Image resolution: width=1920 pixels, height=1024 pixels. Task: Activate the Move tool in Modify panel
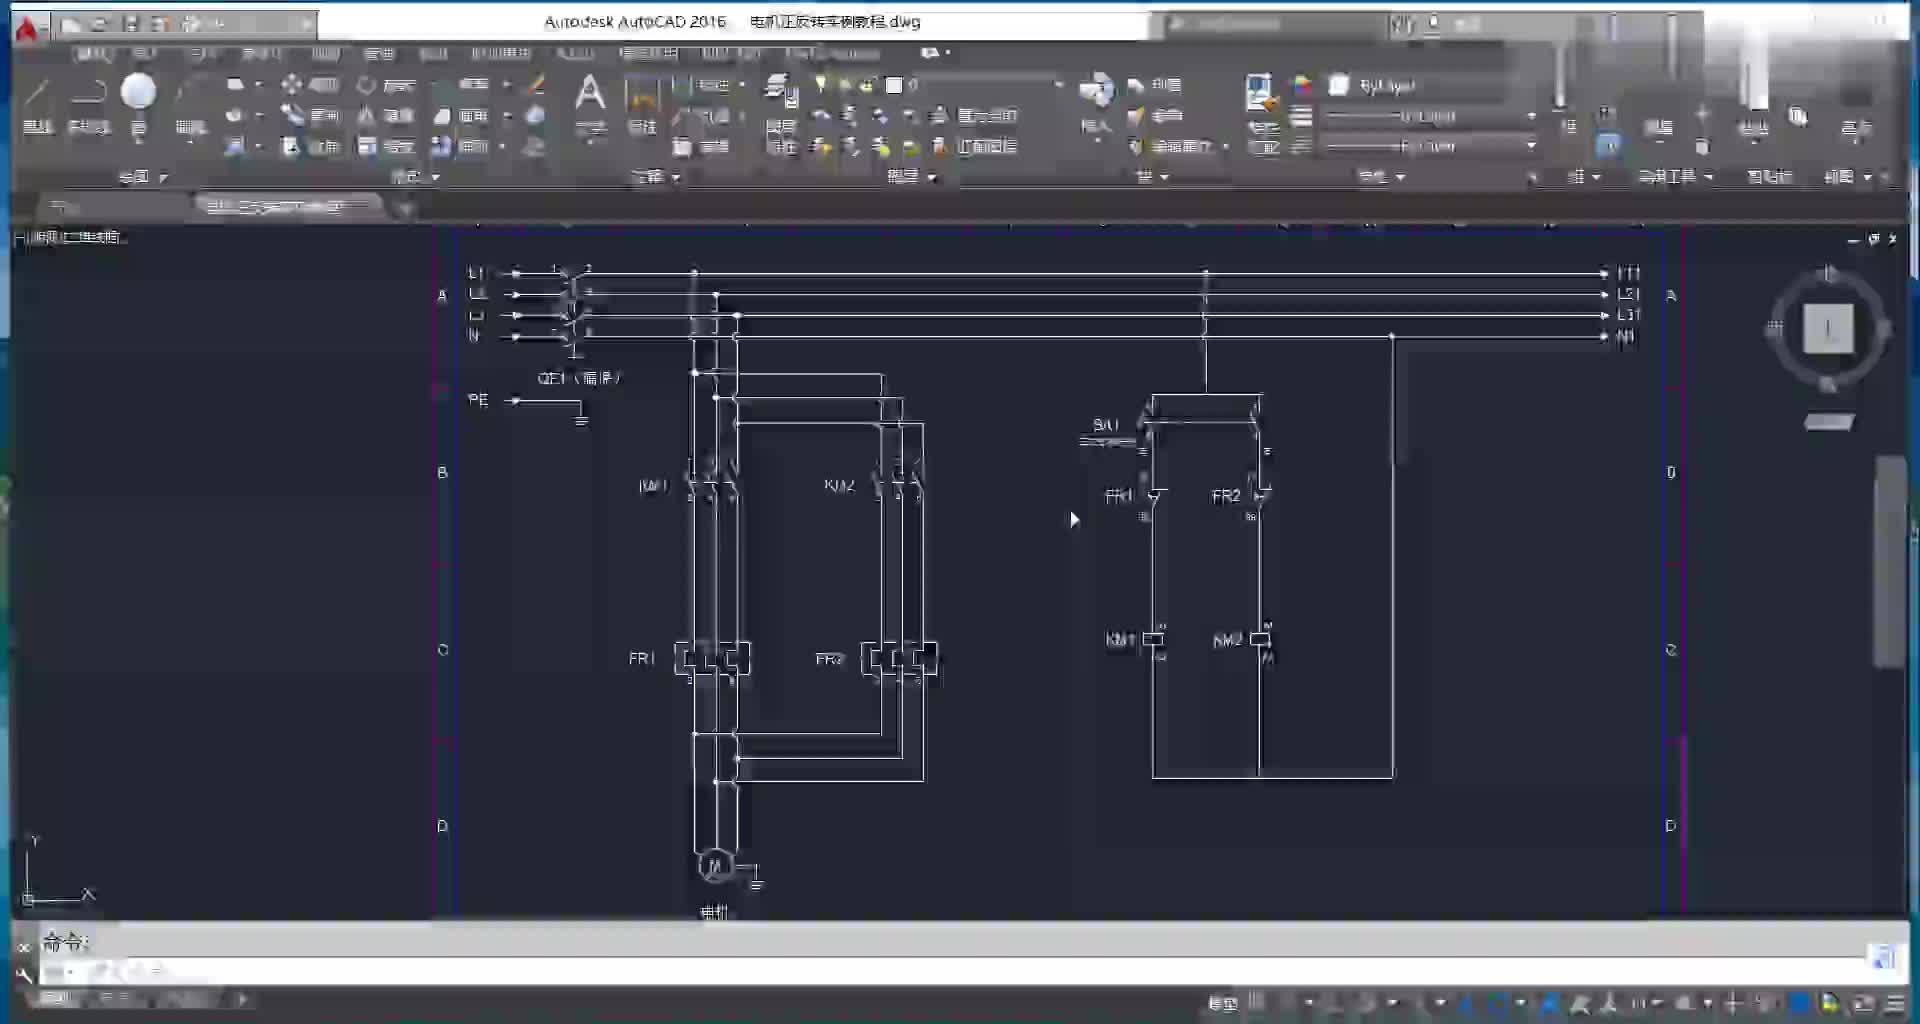310,85
